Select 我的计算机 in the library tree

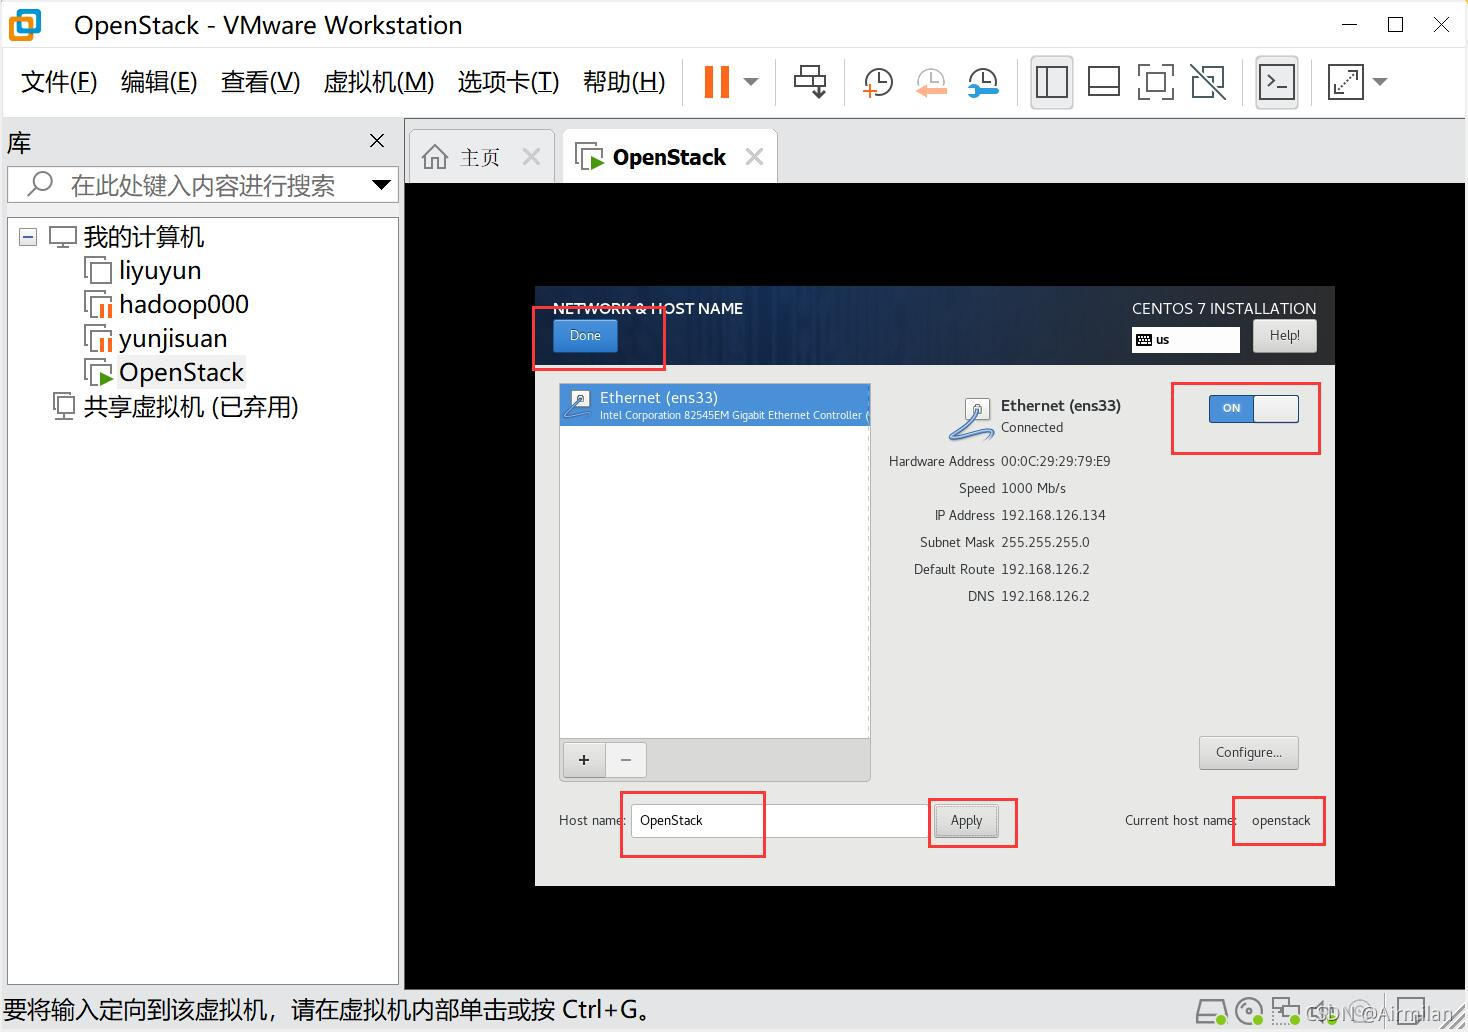143,237
